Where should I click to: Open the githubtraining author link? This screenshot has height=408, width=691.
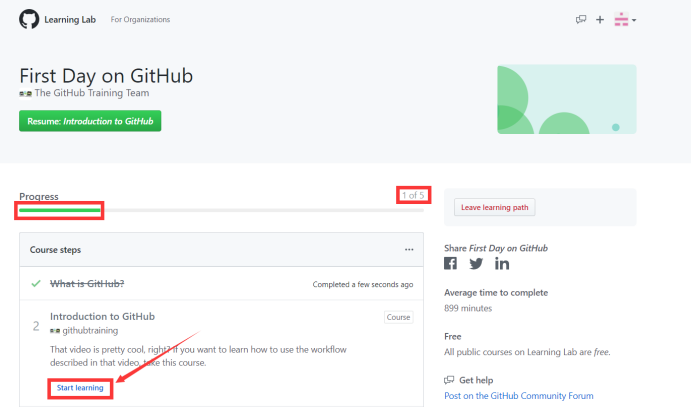(90, 330)
